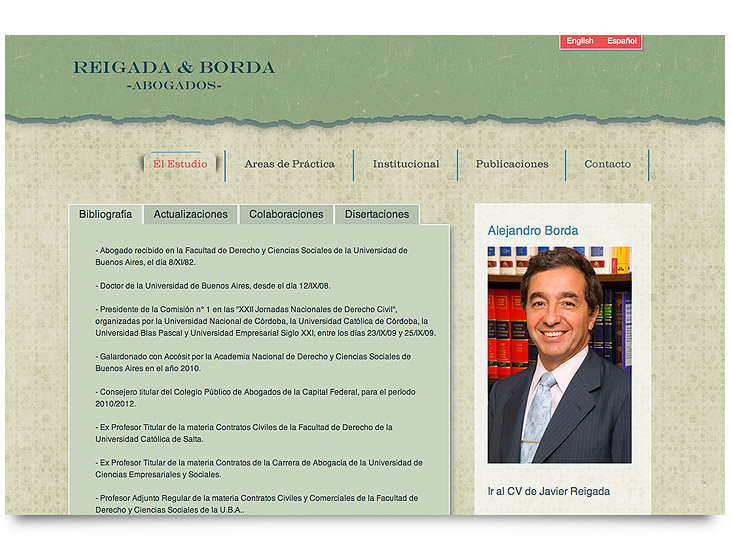
Task: Click the 'Ciencias Empresariales y Sociales' line
Action: 158,474
